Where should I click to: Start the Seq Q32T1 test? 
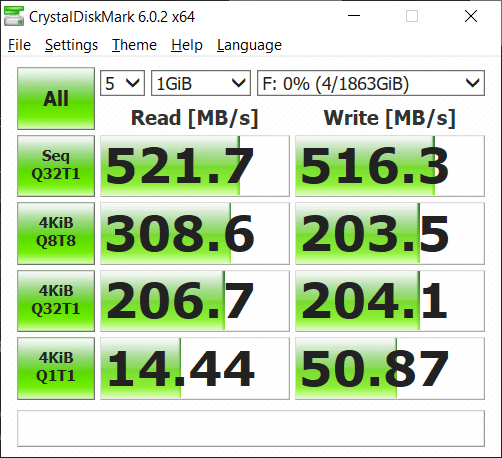tap(56, 166)
